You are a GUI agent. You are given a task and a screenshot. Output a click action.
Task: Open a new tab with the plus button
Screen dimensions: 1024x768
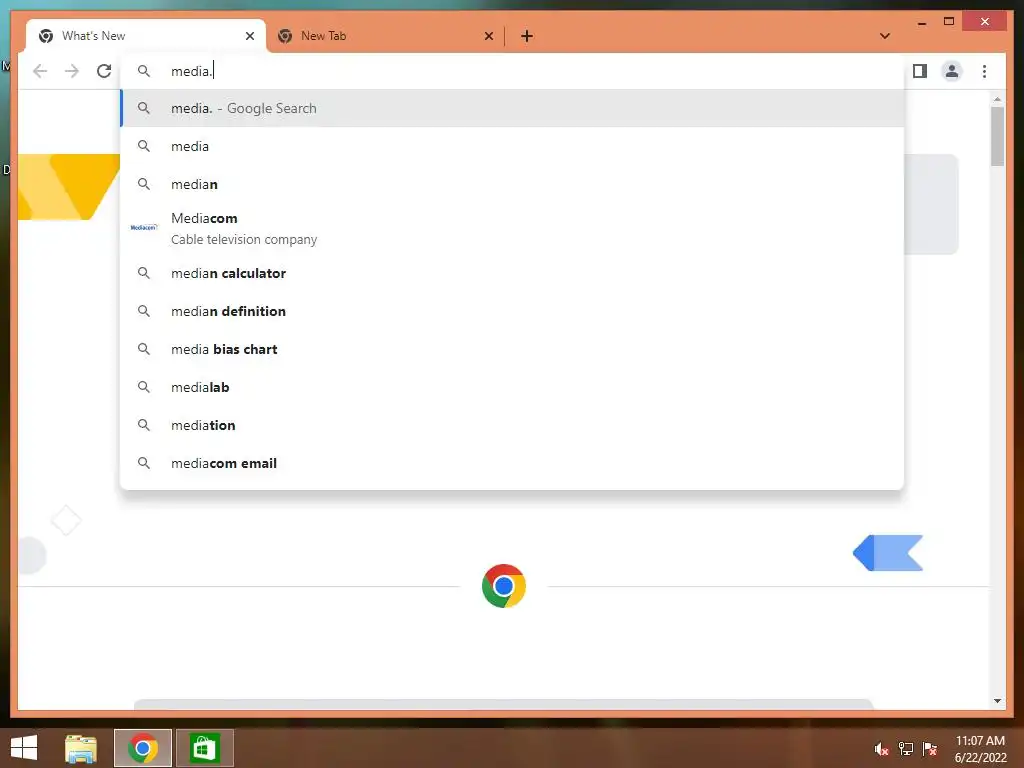click(x=527, y=36)
